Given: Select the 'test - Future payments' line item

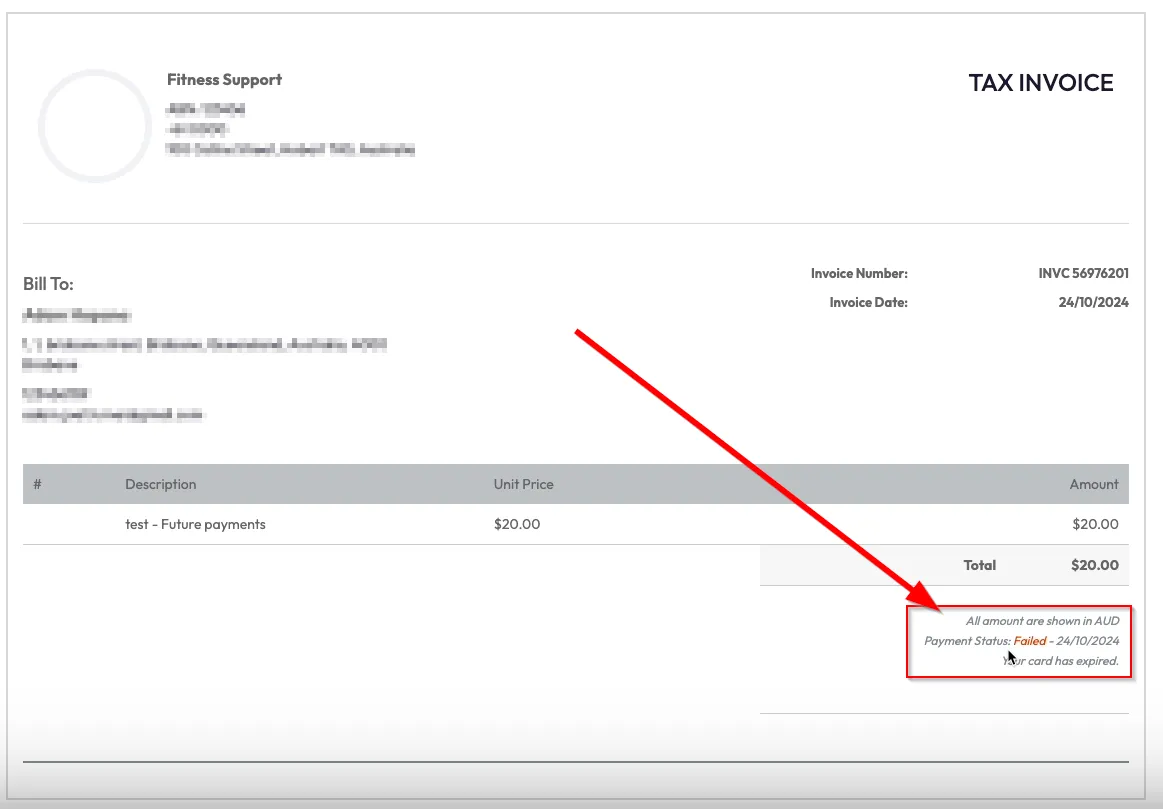Looking at the screenshot, I should pos(195,524).
